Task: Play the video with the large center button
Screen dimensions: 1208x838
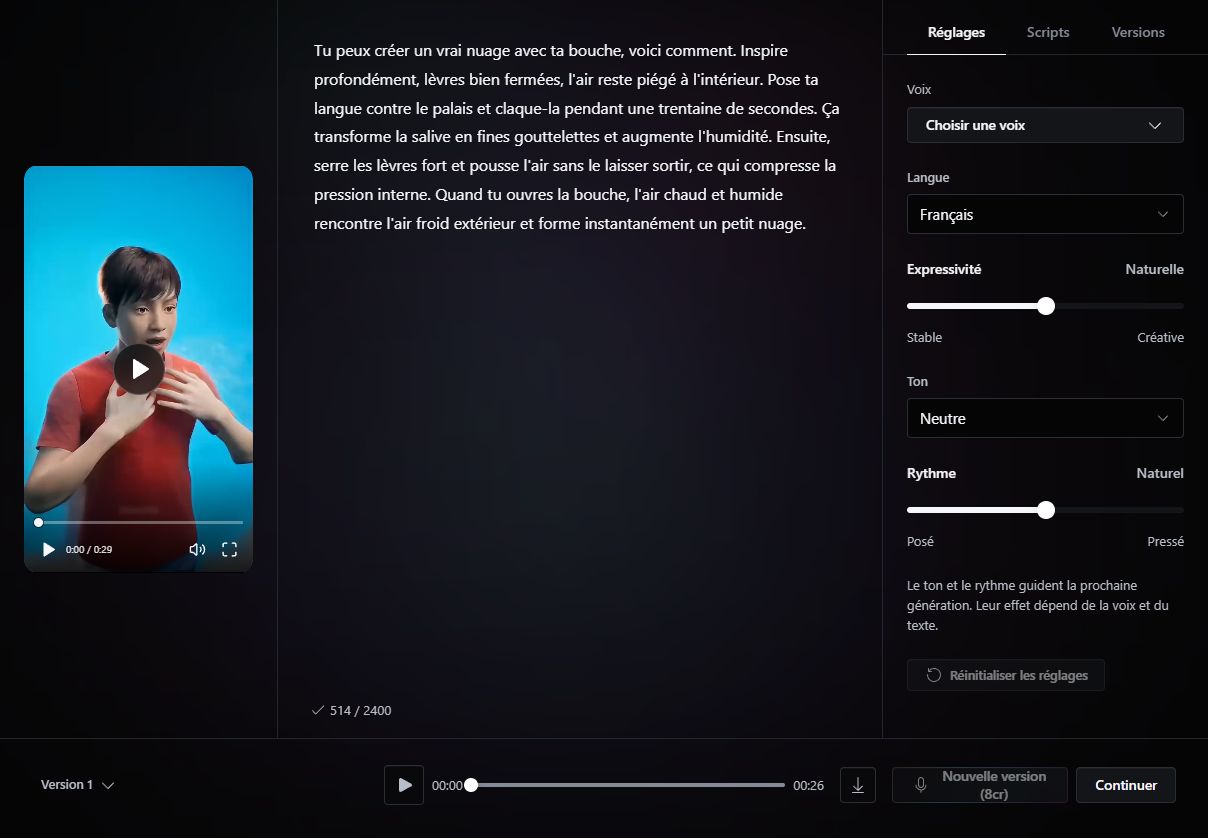Action: point(139,369)
